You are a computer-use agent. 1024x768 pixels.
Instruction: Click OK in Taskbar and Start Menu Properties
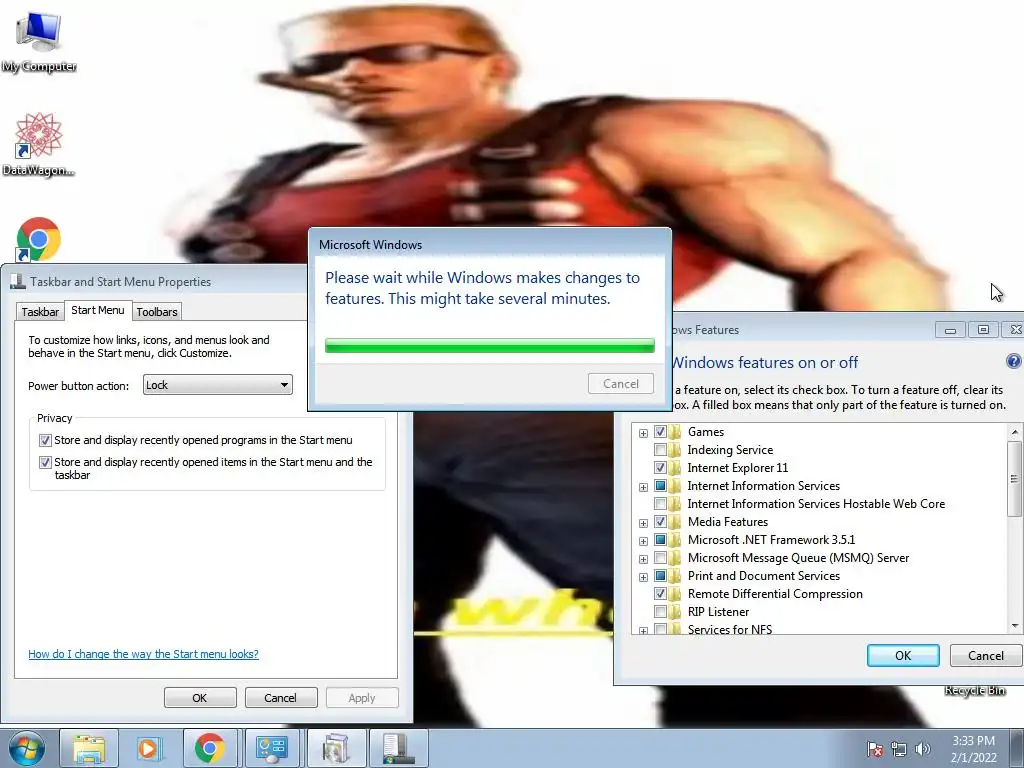(x=200, y=697)
